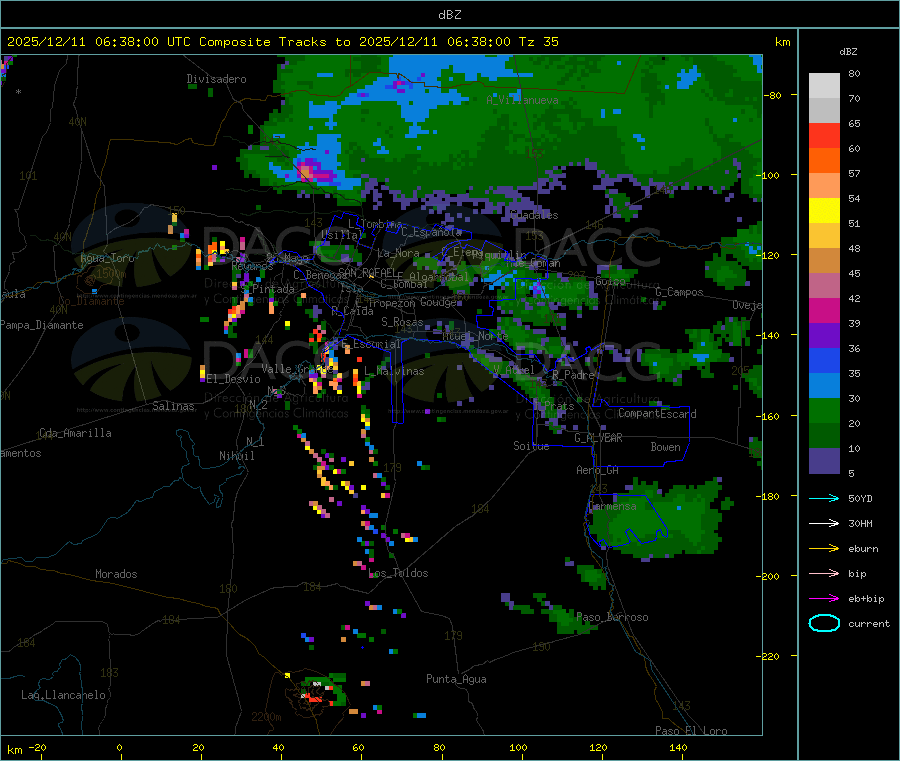Click the 'Los_Toldos' map label

click(398, 573)
